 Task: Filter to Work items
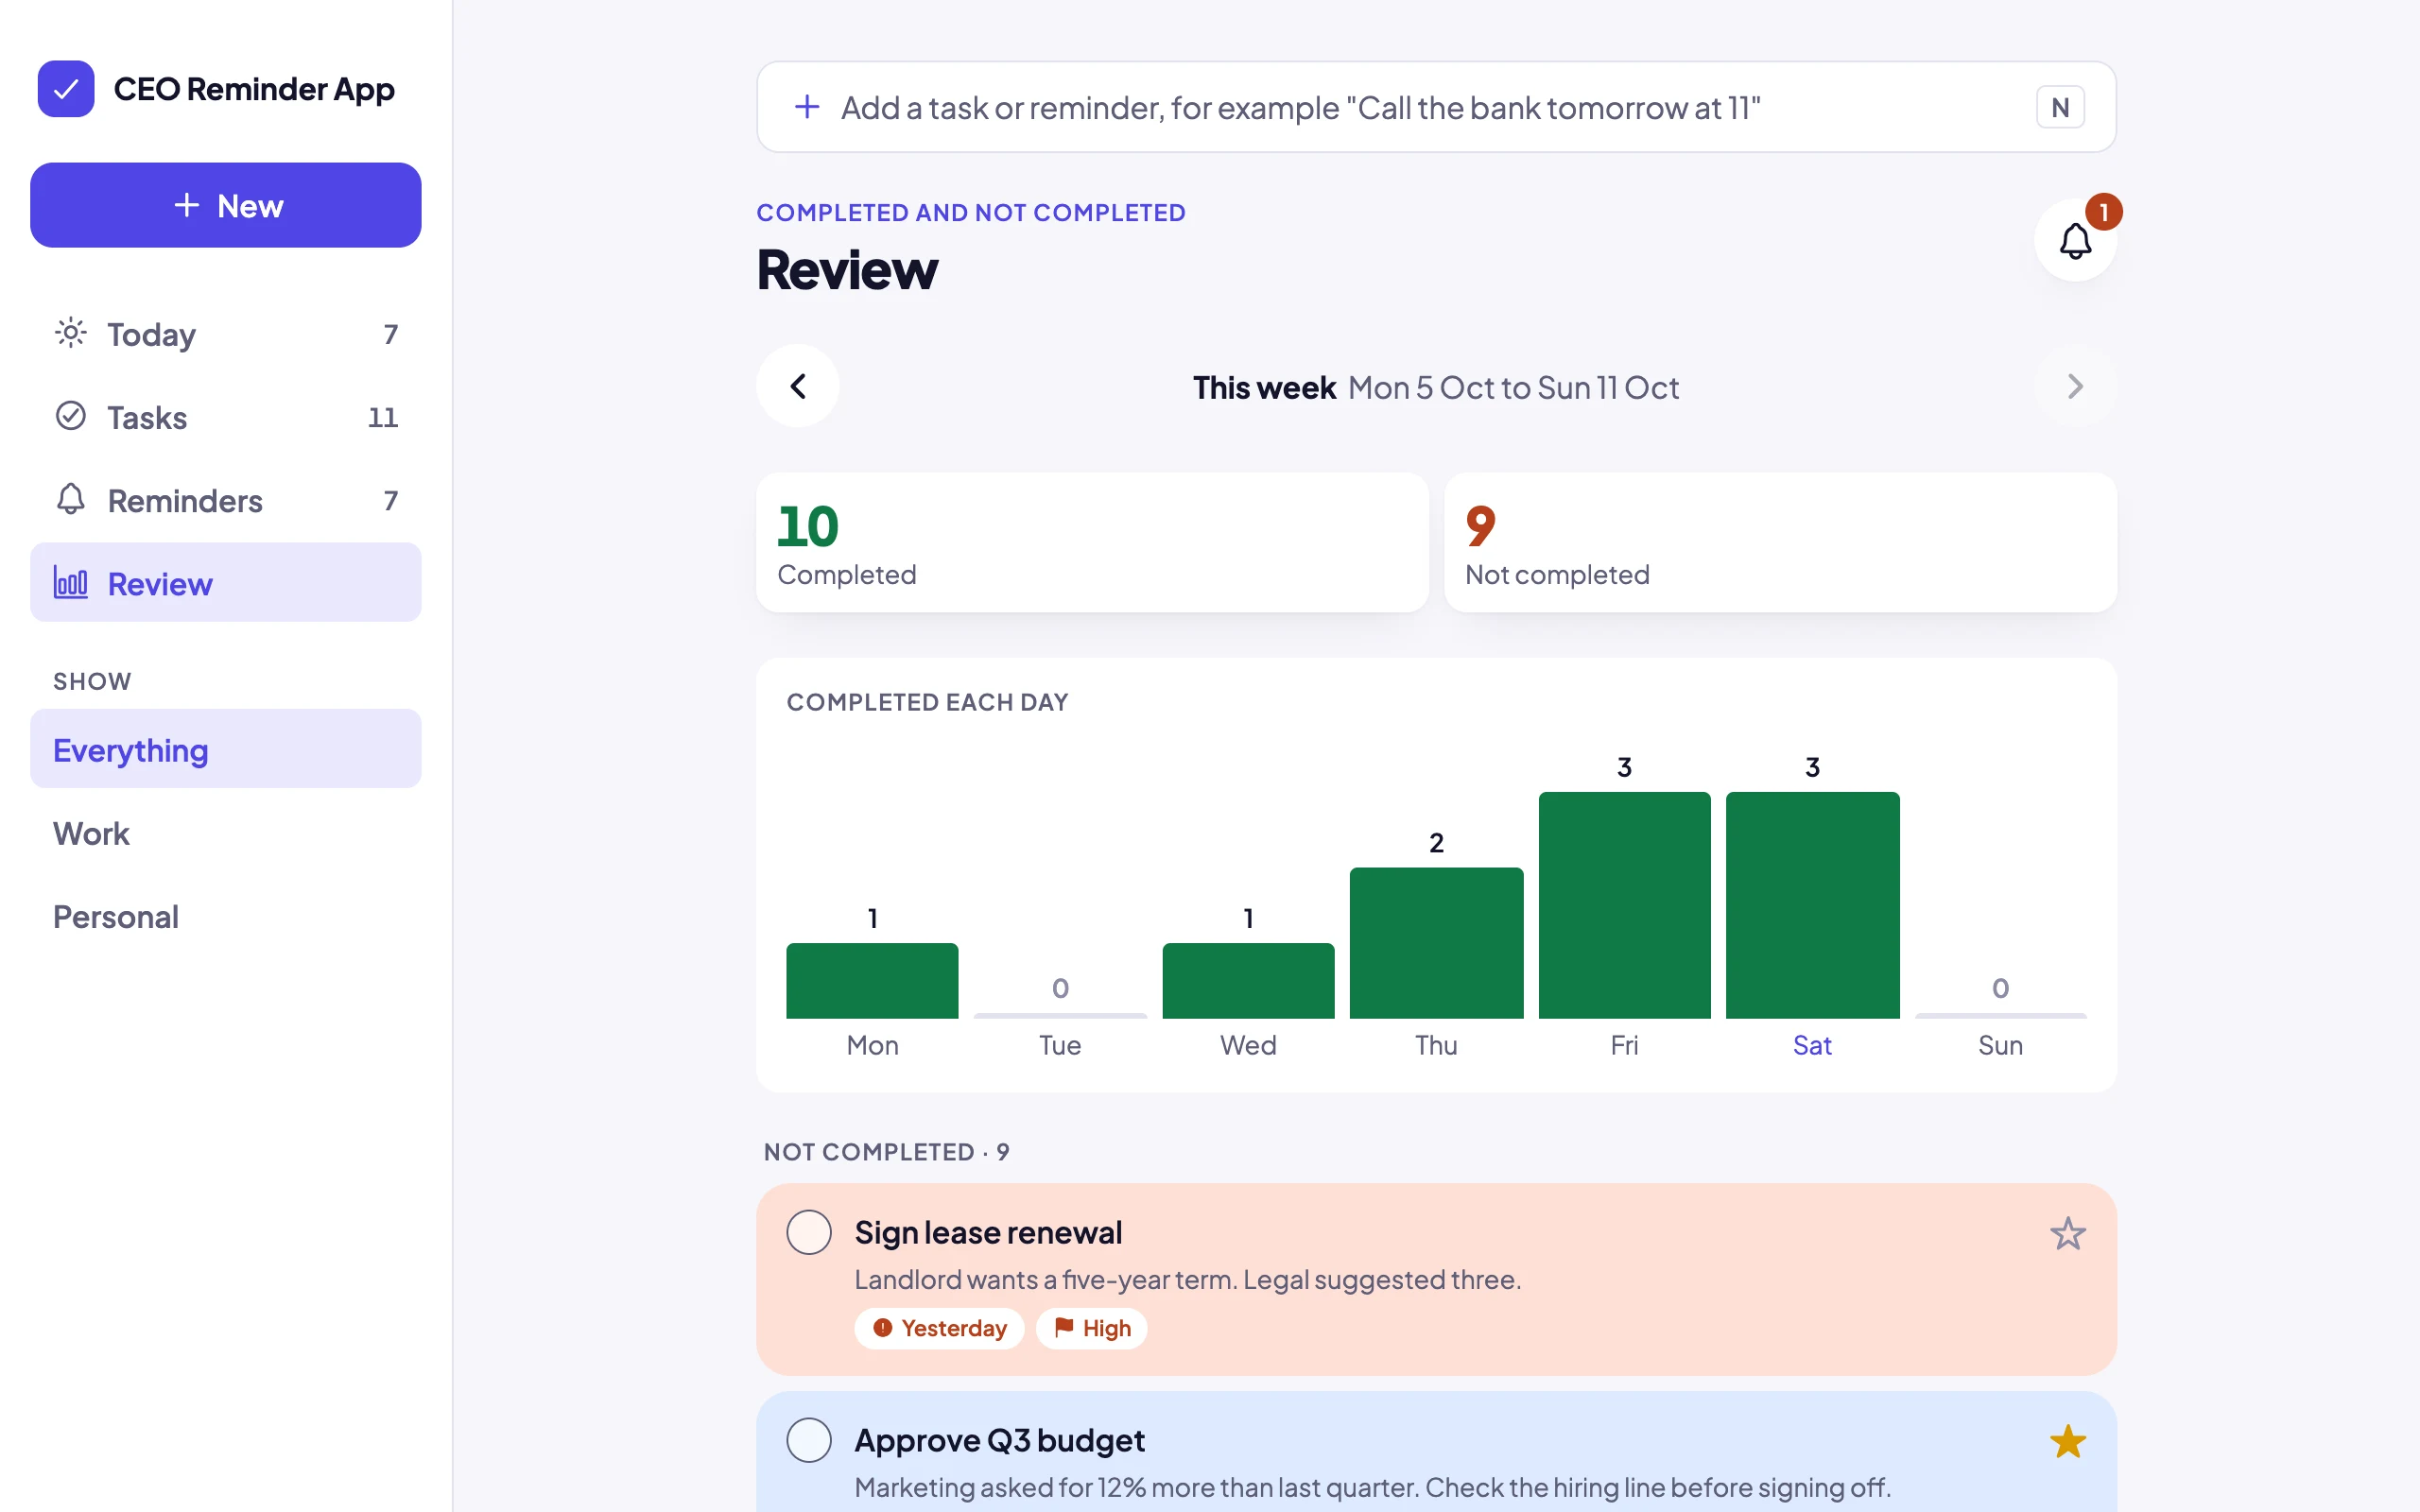(x=226, y=833)
